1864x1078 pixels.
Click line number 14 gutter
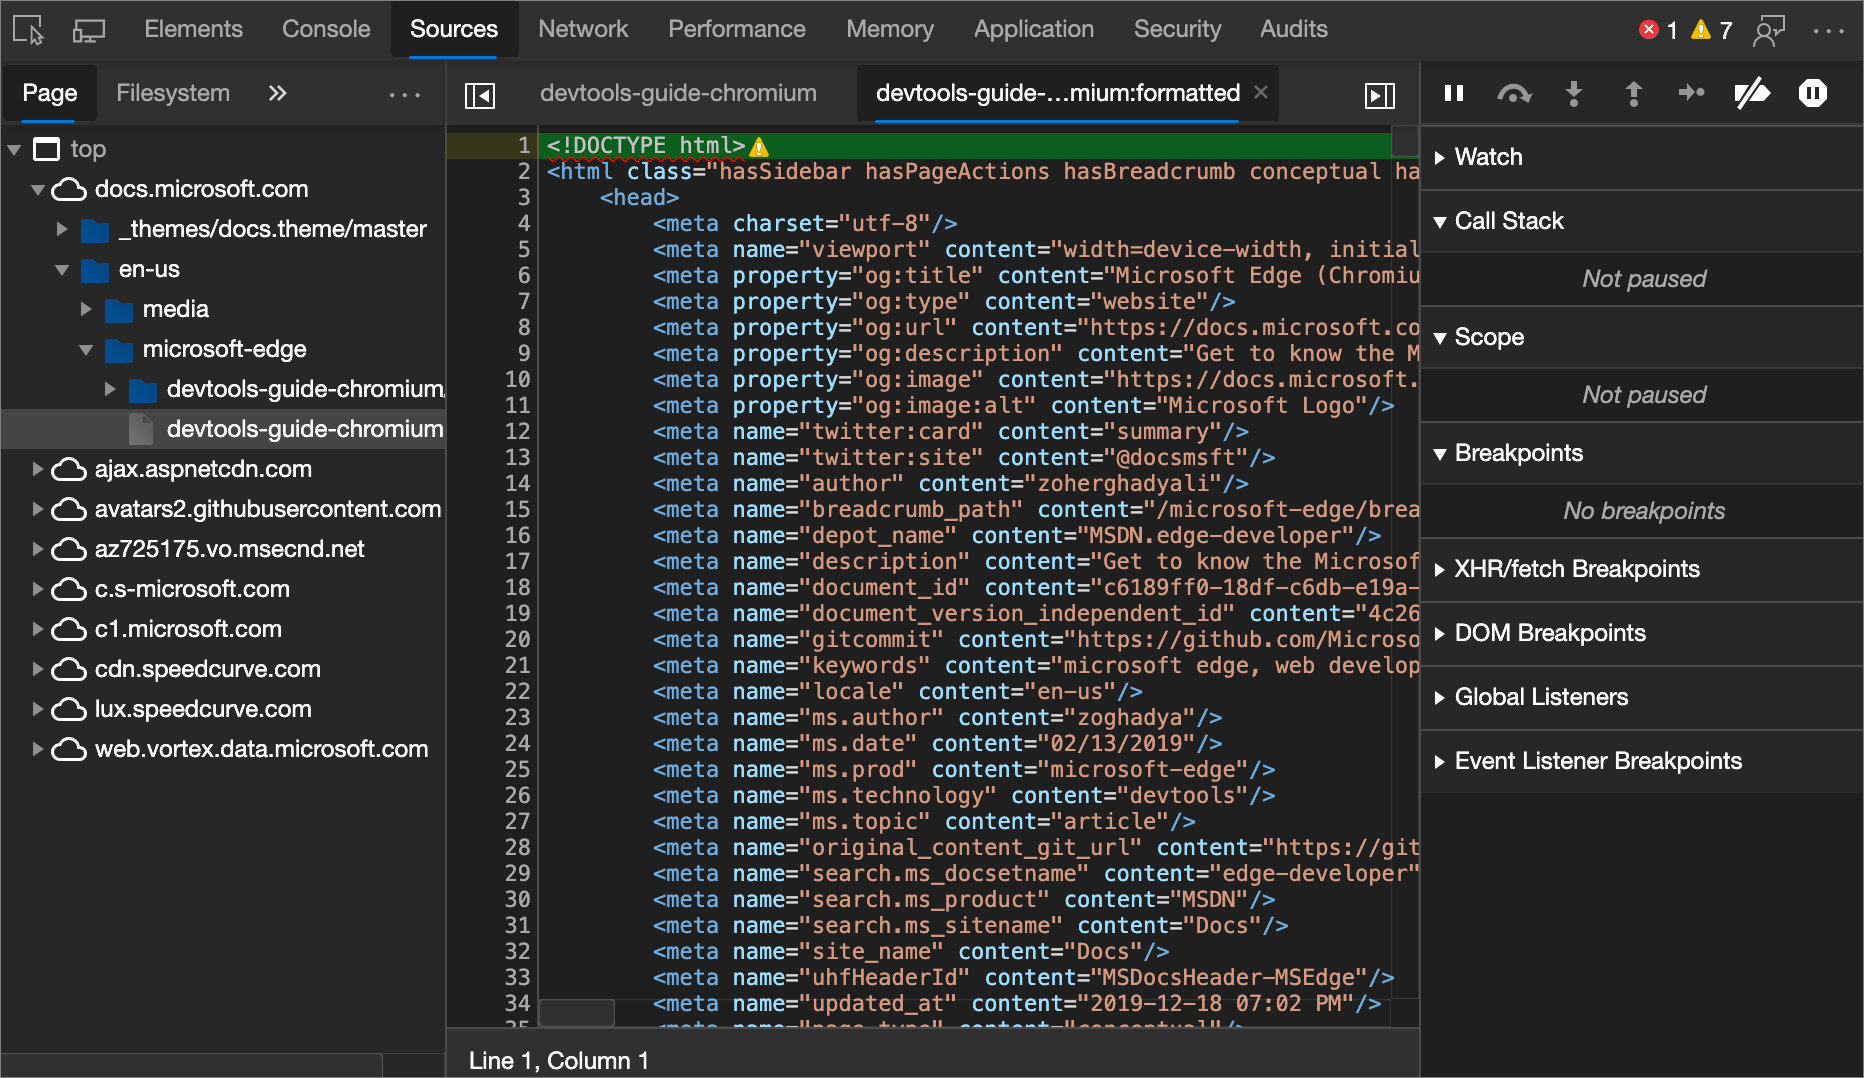pyautogui.click(x=517, y=483)
